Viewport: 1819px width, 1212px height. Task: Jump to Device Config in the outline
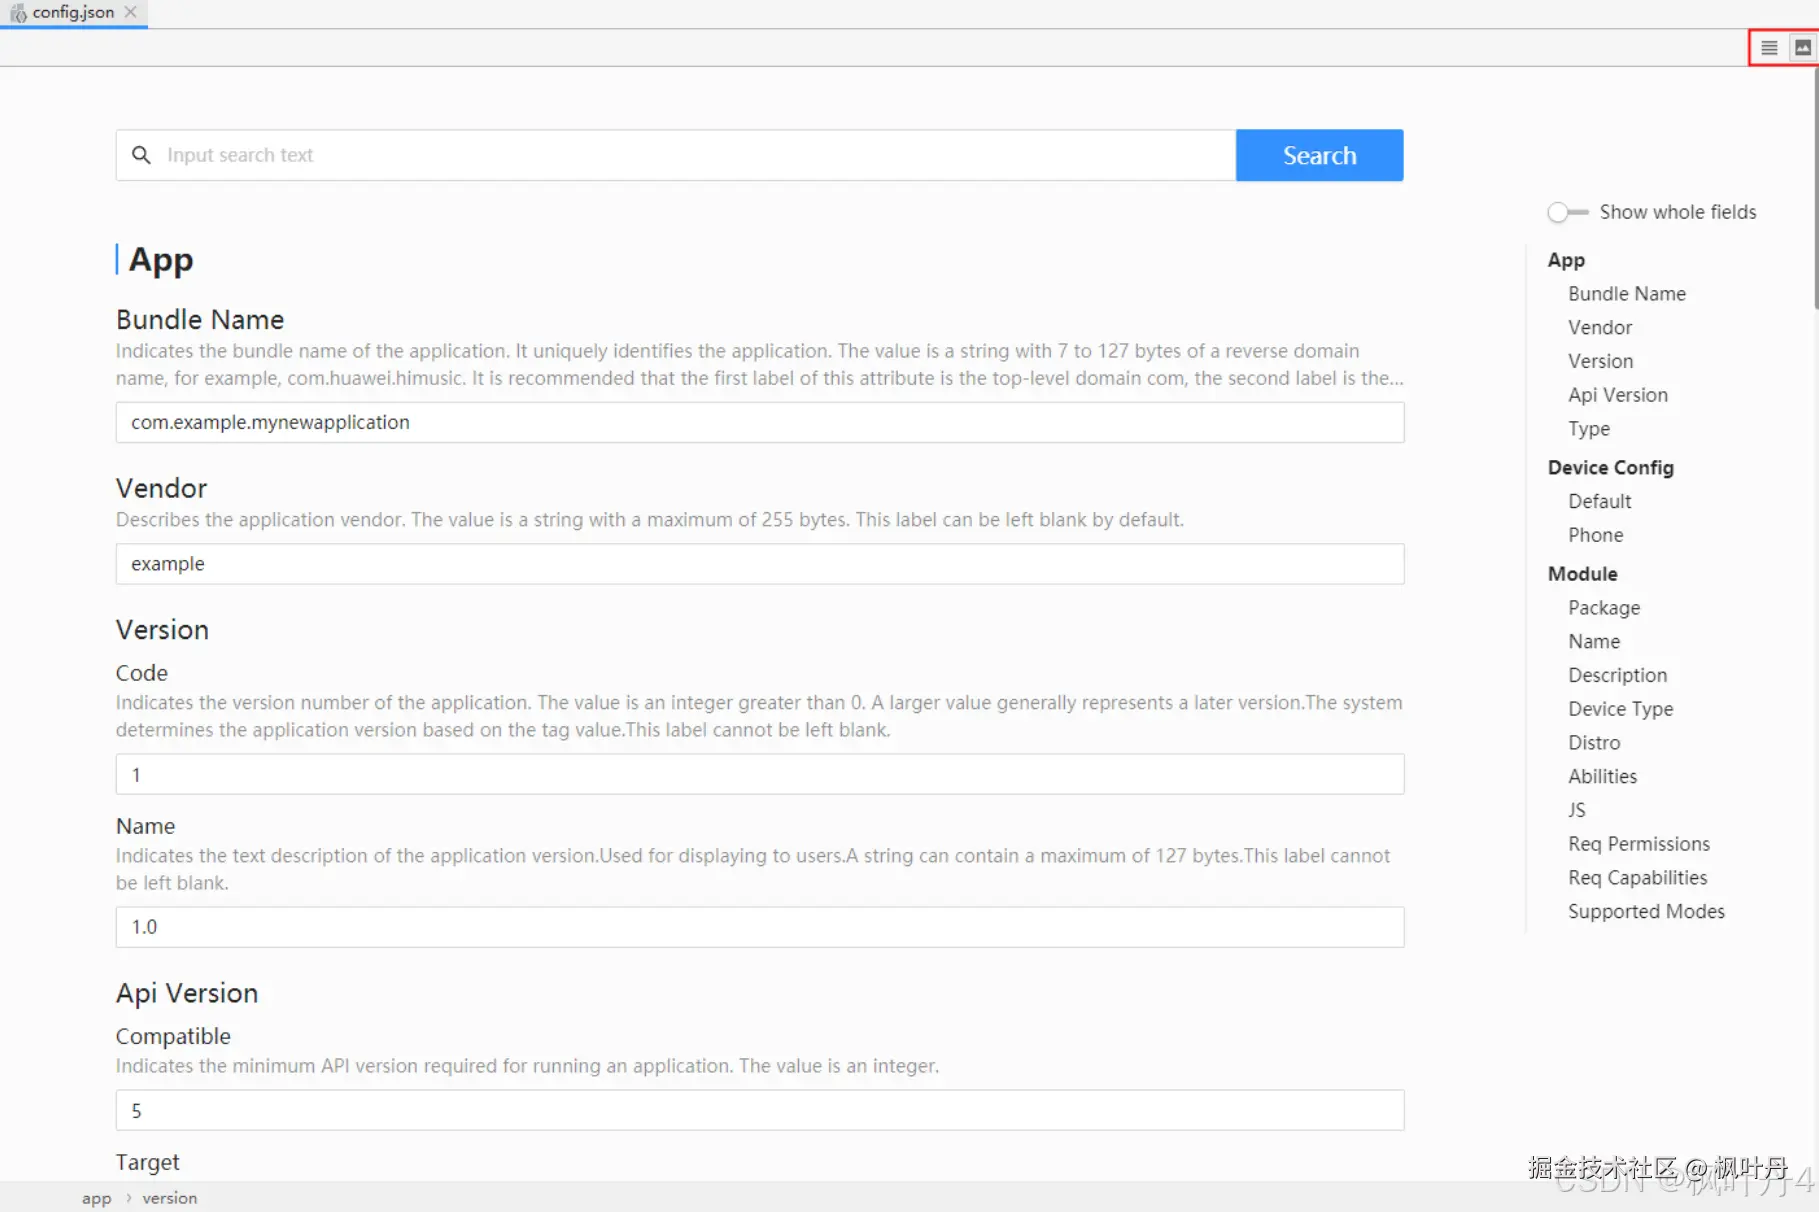click(1610, 467)
